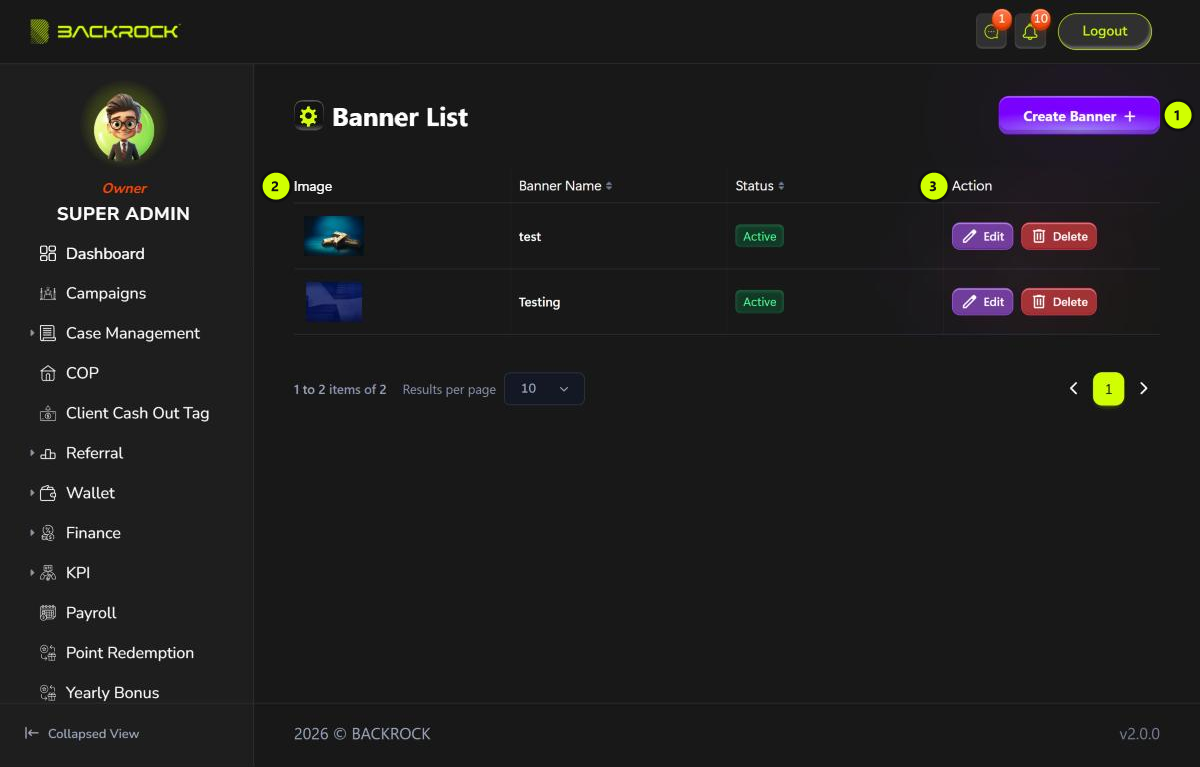Click the Payroll icon in sidebar
1200x767 pixels.
48,614
